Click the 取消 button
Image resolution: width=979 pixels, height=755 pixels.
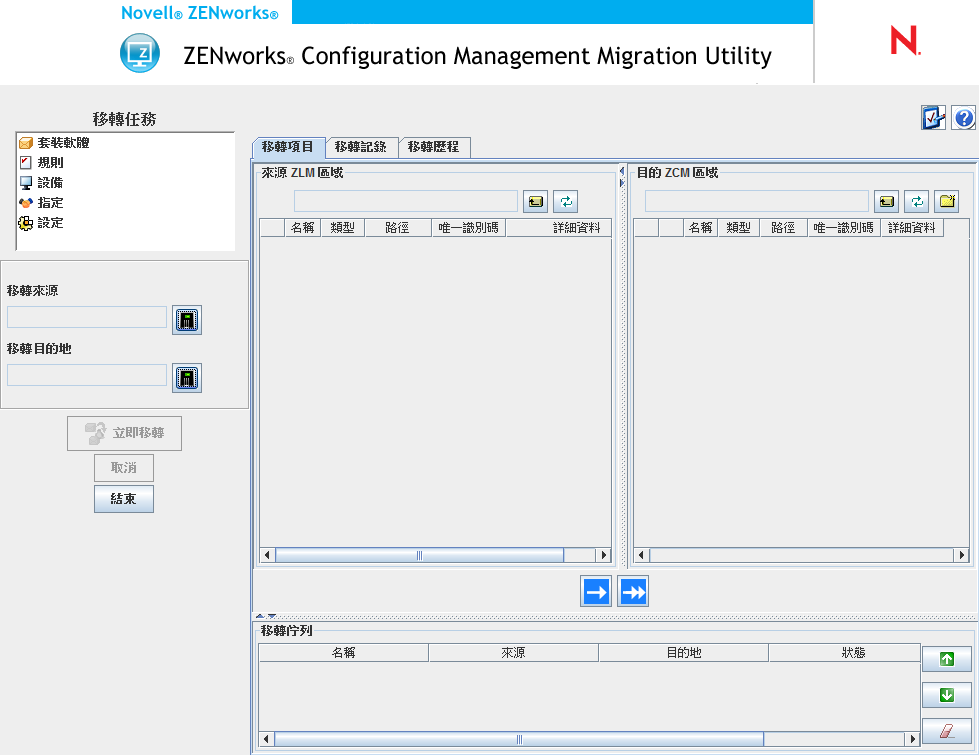coord(124,468)
